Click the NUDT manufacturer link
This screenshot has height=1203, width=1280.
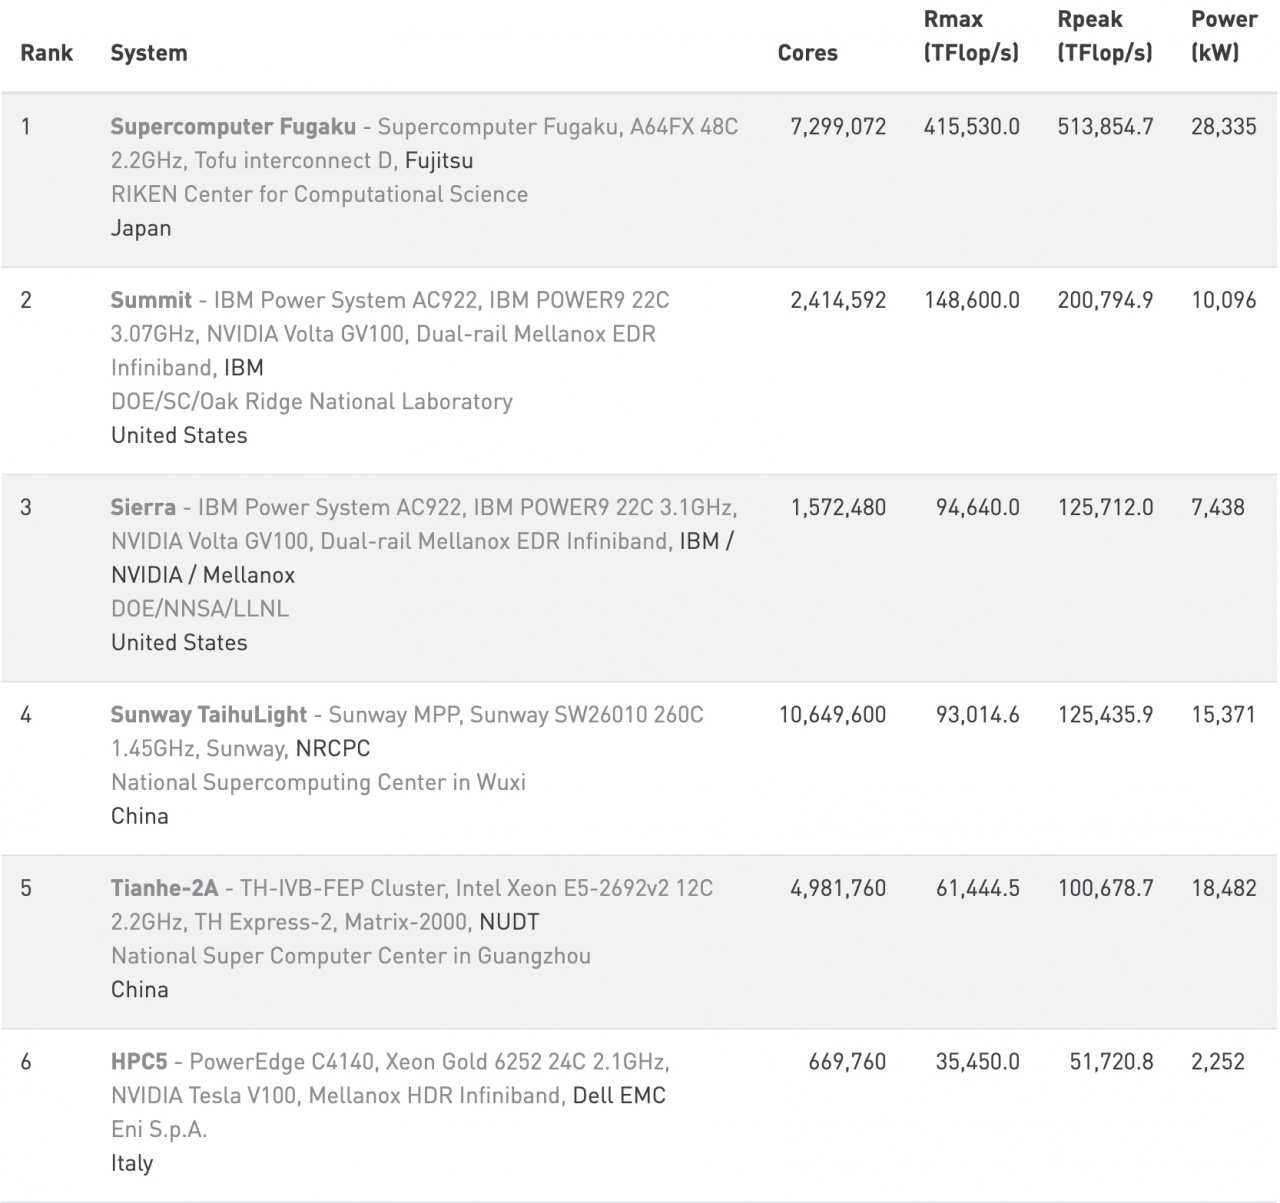point(509,922)
